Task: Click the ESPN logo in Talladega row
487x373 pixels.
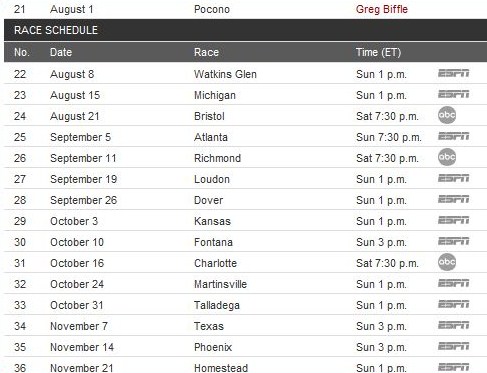Action: click(453, 304)
